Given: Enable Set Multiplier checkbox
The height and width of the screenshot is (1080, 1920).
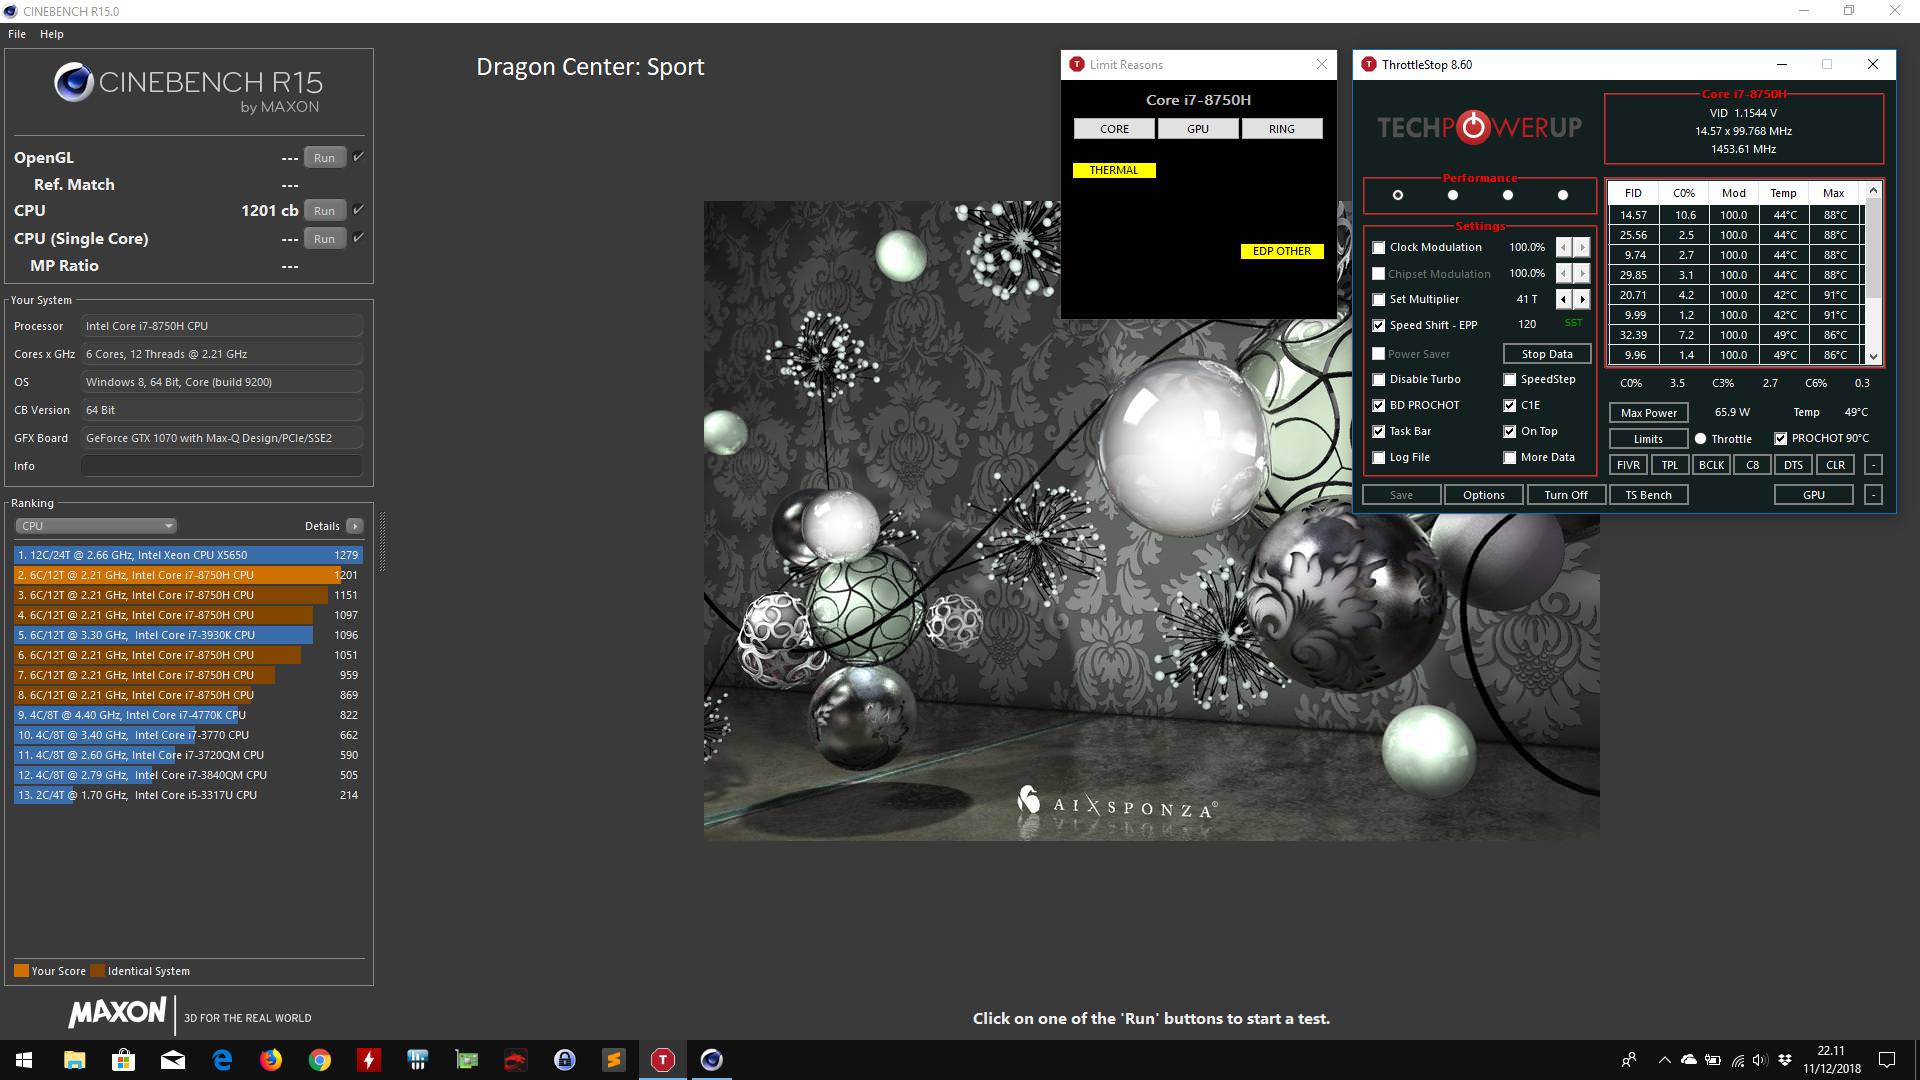Looking at the screenshot, I should point(1379,300).
